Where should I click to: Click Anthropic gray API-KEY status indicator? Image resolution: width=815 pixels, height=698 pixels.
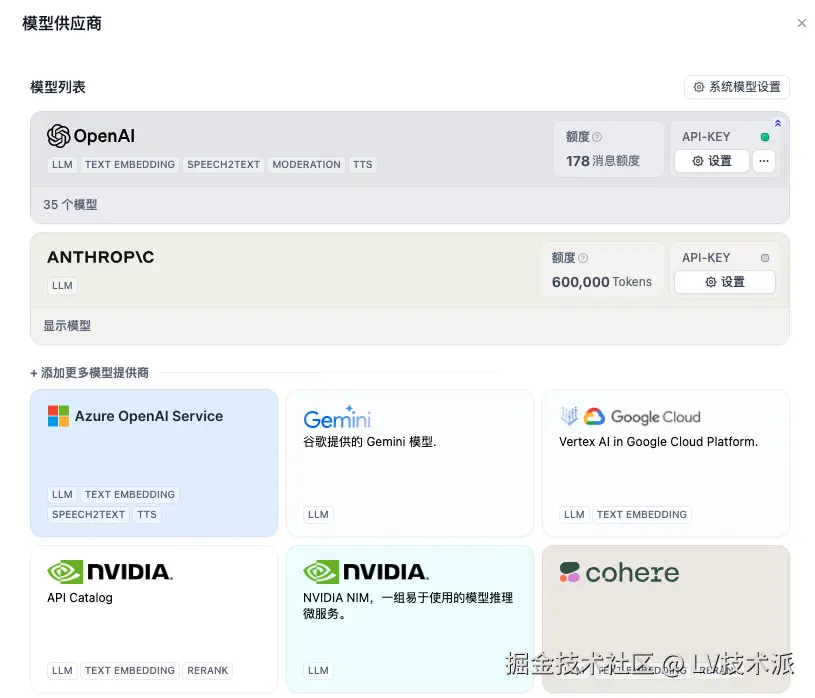[765, 258]
